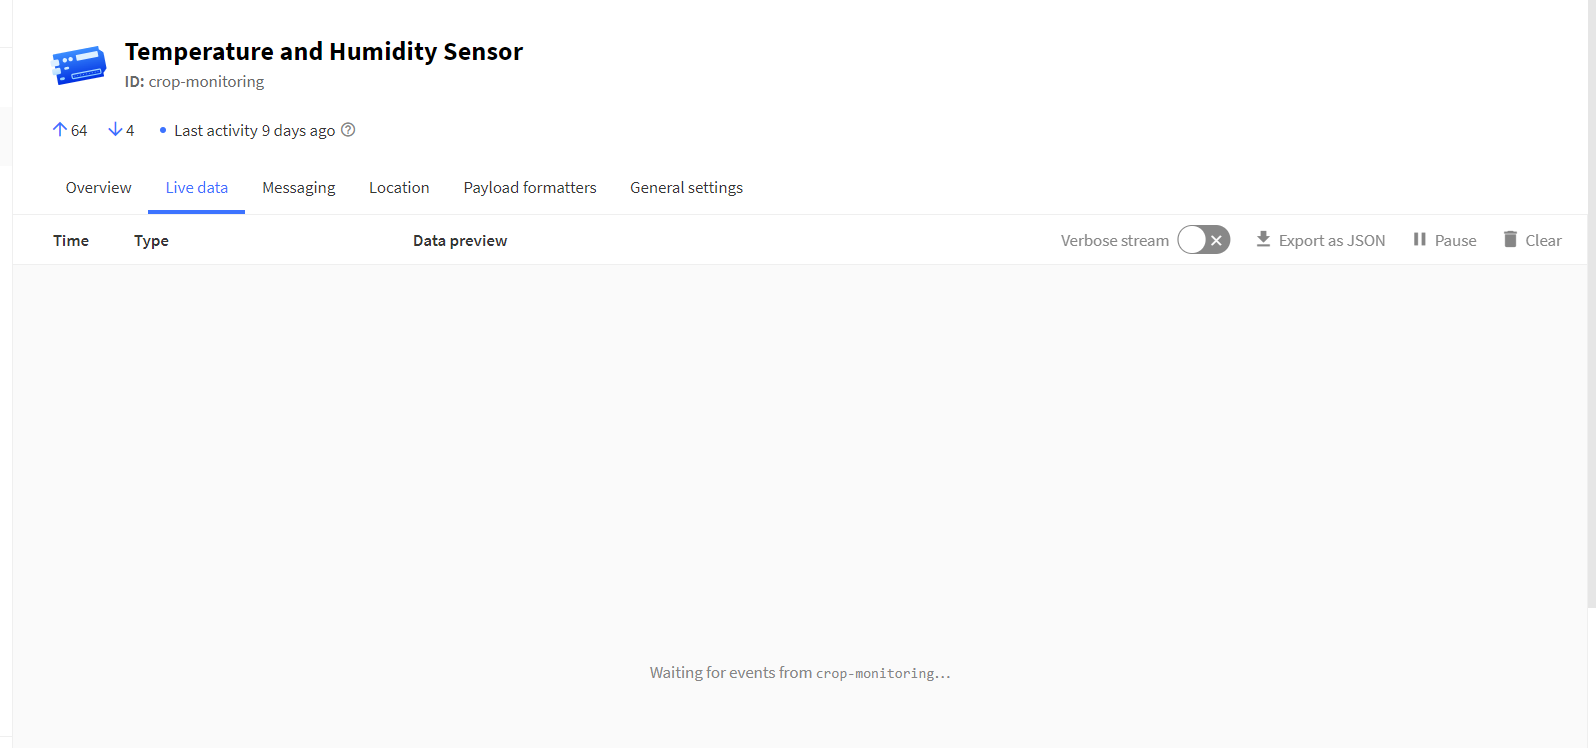Click the Clear trash can icon
Screen dimensions: 1596x748
(x=1510, y=240)
